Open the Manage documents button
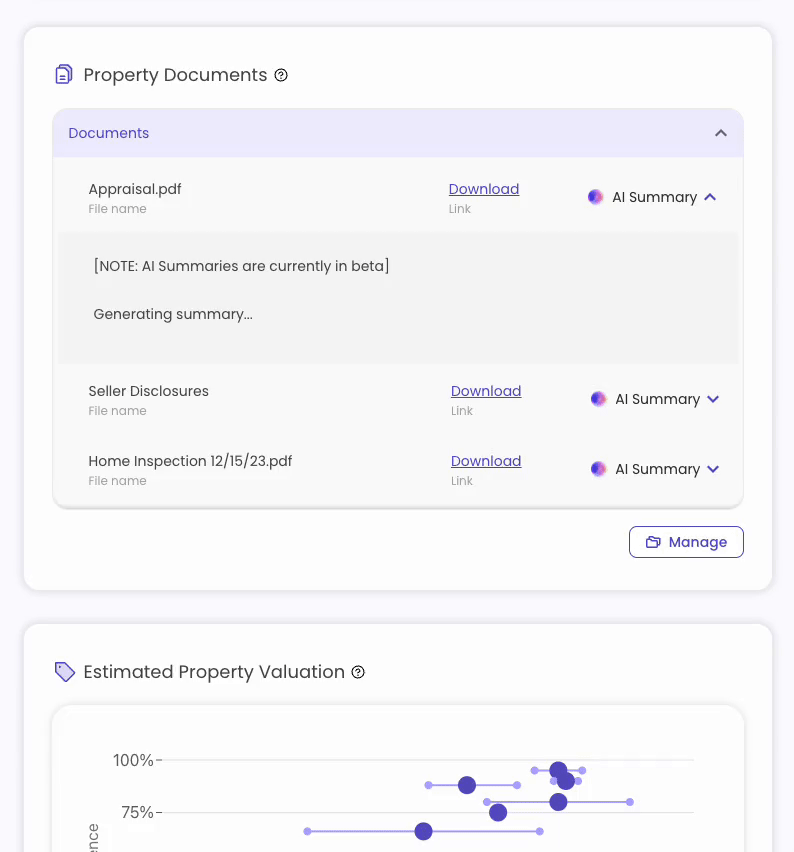 686,542
